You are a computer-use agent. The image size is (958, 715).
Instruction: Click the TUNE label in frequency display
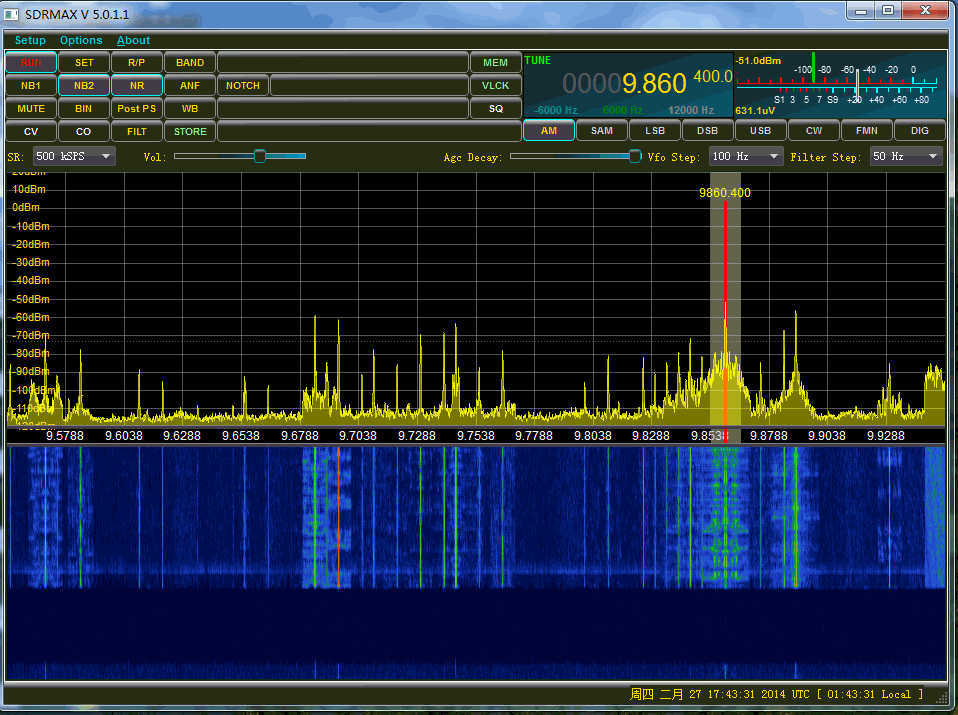(x=538, y=60)
